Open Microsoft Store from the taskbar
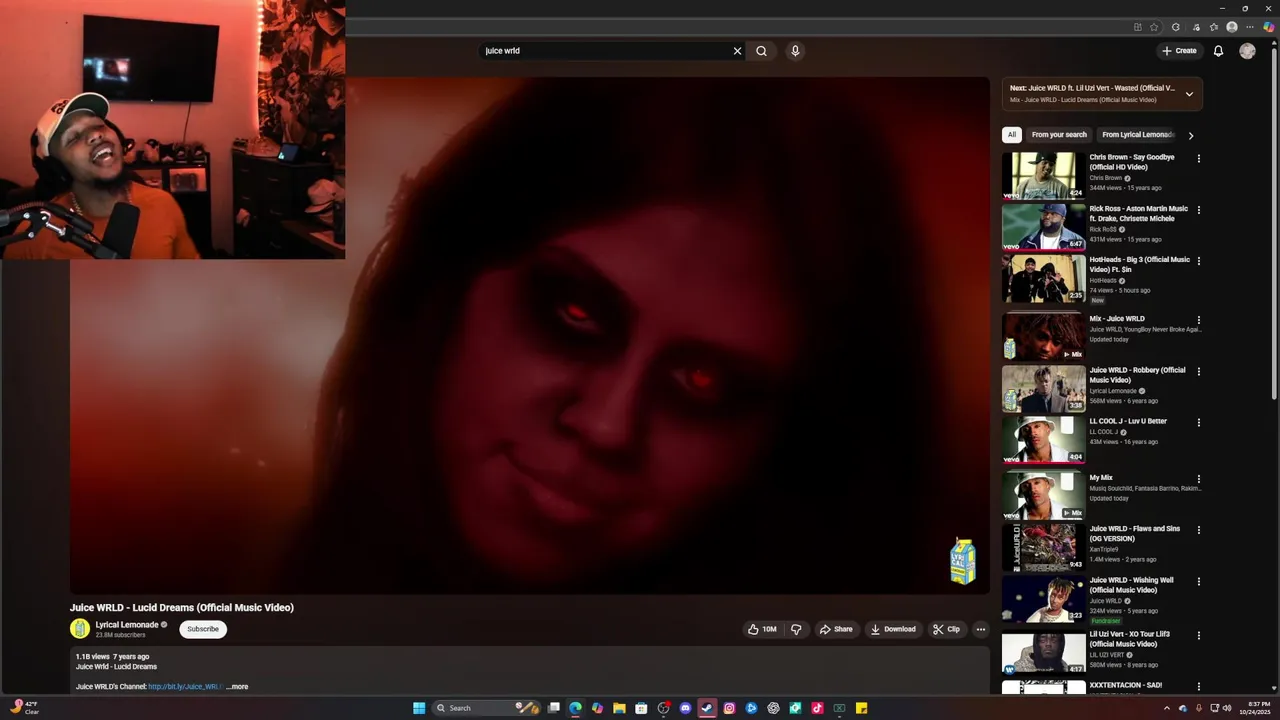Viewport: 1280px width, 720px height. [x=641, y=708]
